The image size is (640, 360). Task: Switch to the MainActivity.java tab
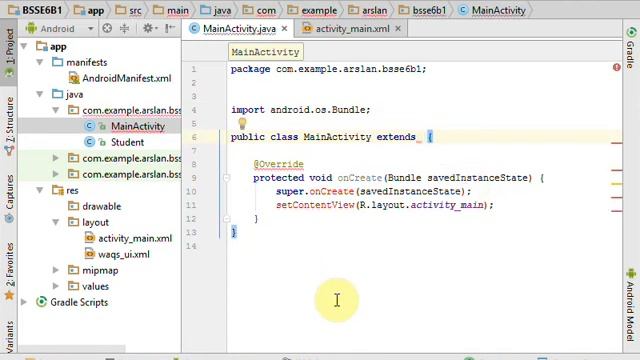(x=239, y=29)
